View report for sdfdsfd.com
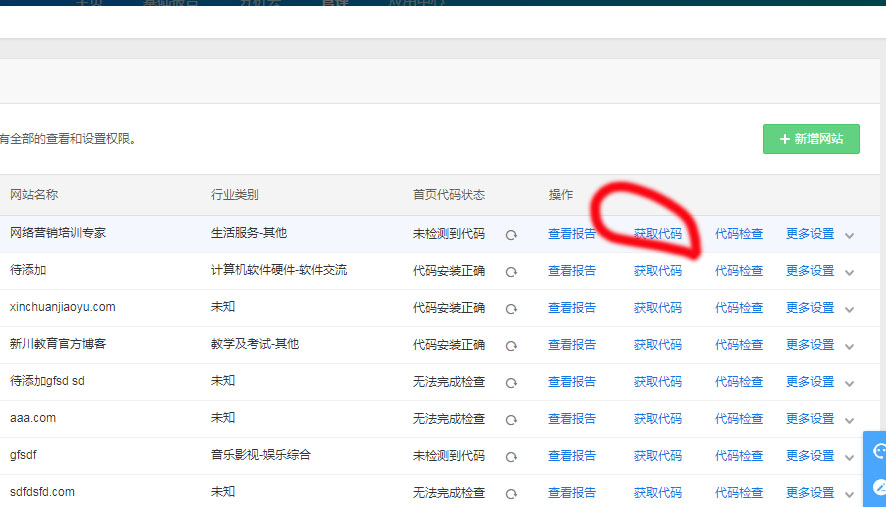This screenshot has height=507, width=886. (572, 493)
